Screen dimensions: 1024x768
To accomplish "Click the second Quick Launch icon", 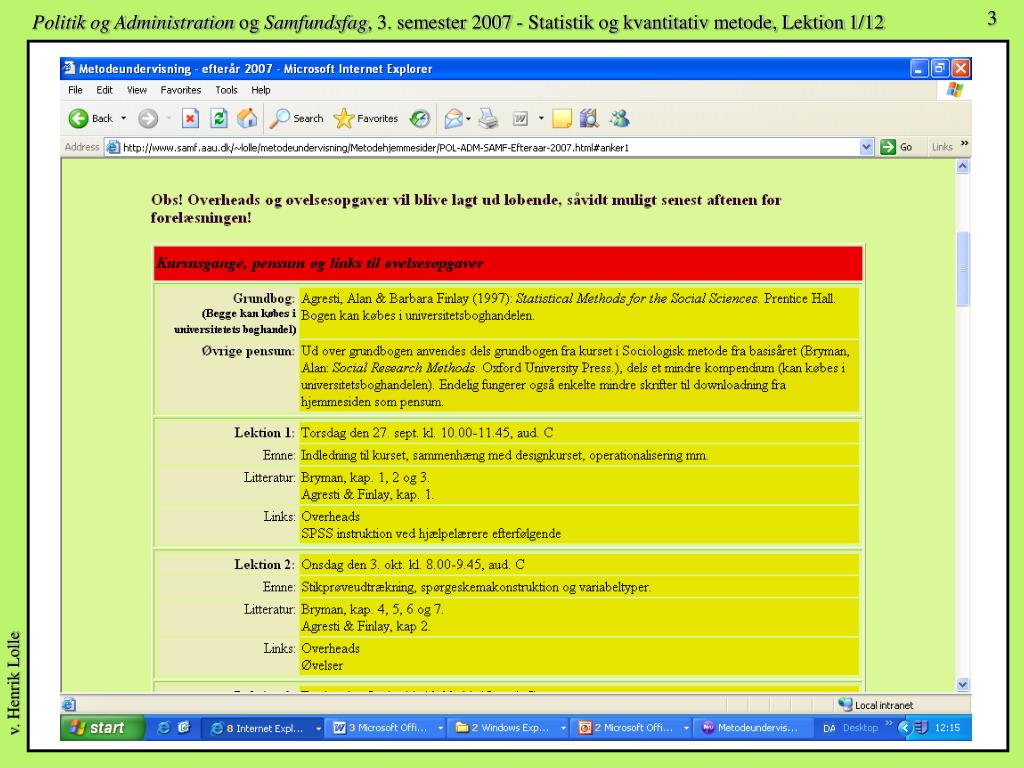I will (x=184, y=728).
